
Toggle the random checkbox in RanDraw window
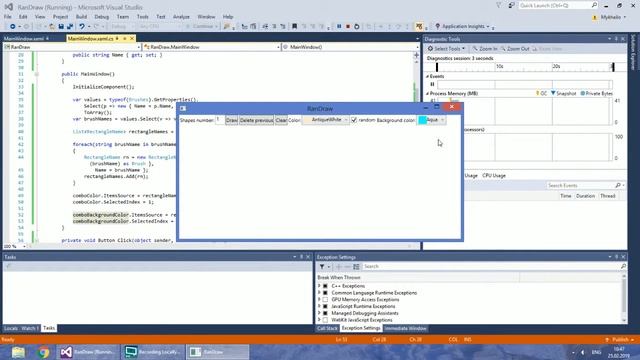click(x=354, y=120)
